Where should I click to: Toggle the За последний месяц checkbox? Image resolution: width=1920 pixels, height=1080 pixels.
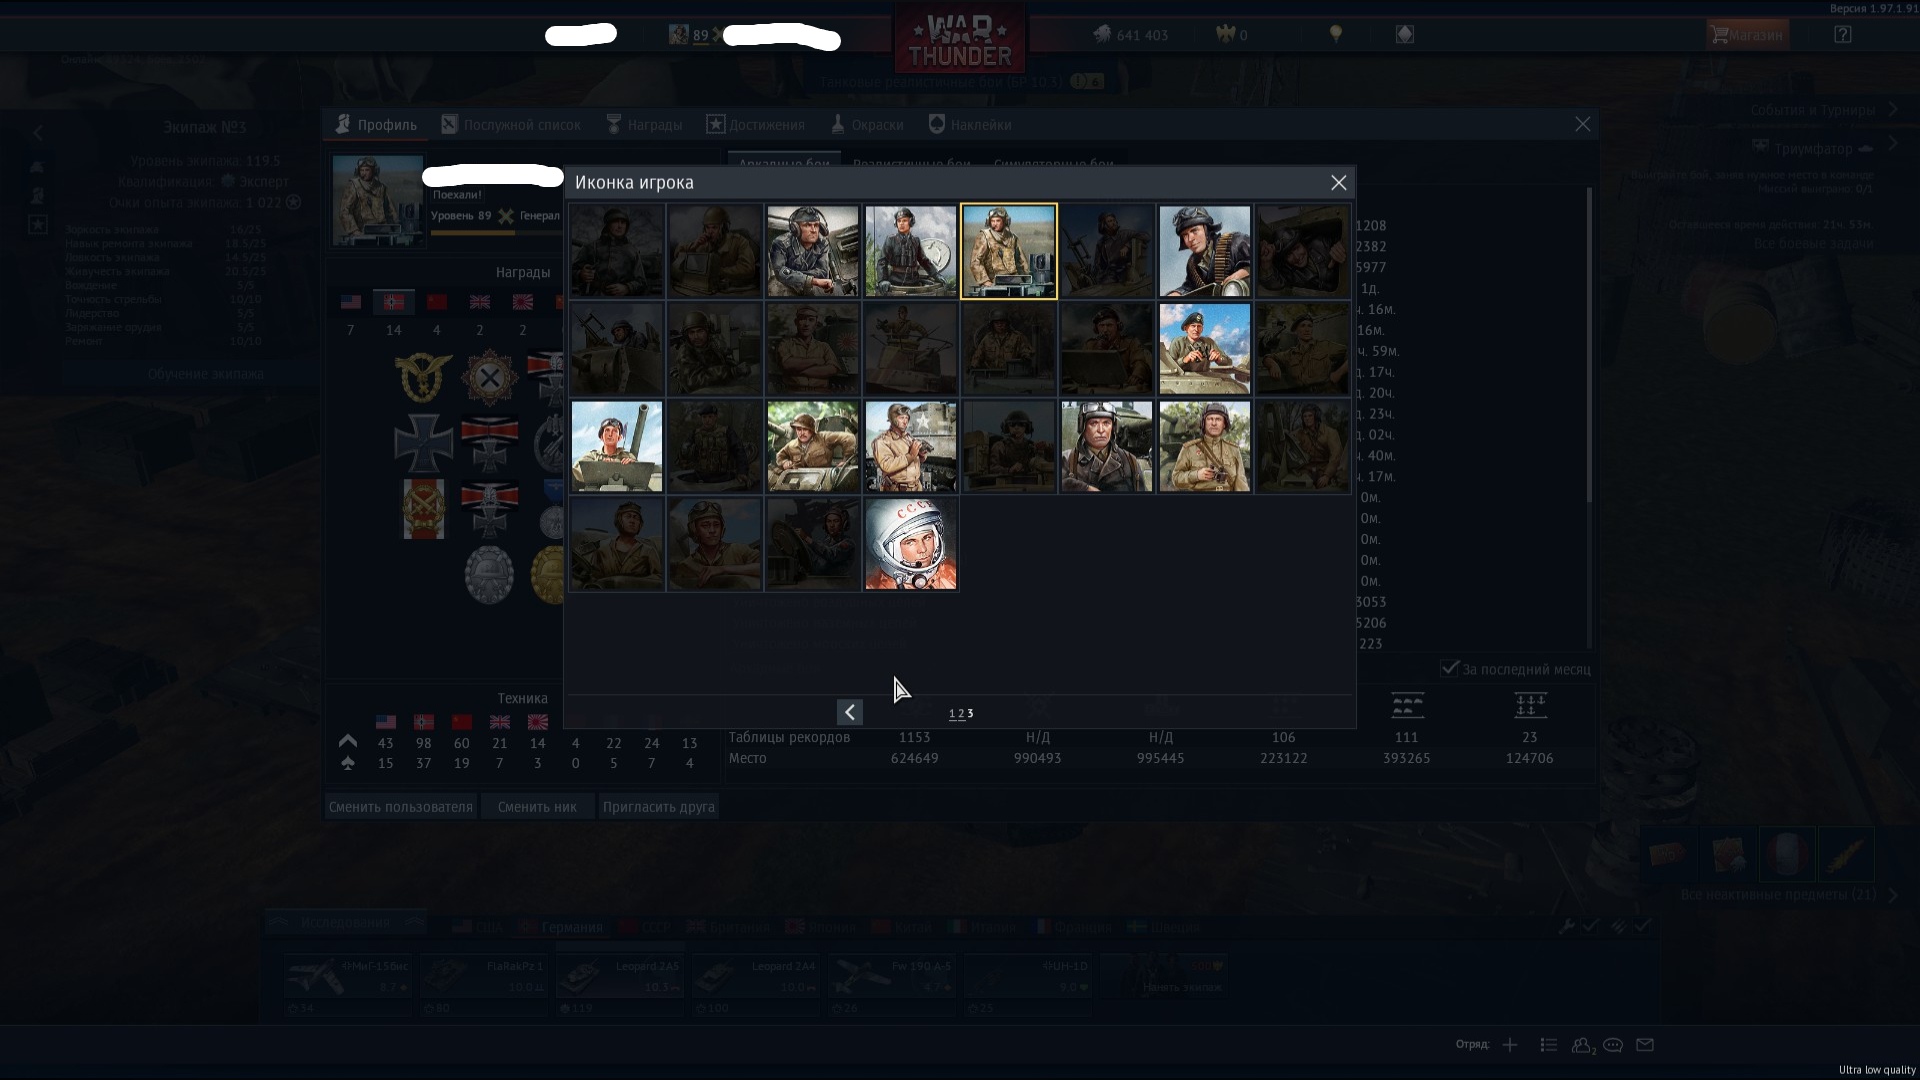tap(1449, 668)
